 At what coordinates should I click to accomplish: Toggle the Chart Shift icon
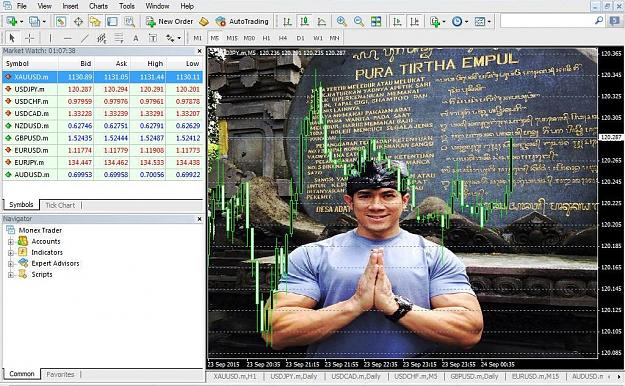(x=414, y=22)
